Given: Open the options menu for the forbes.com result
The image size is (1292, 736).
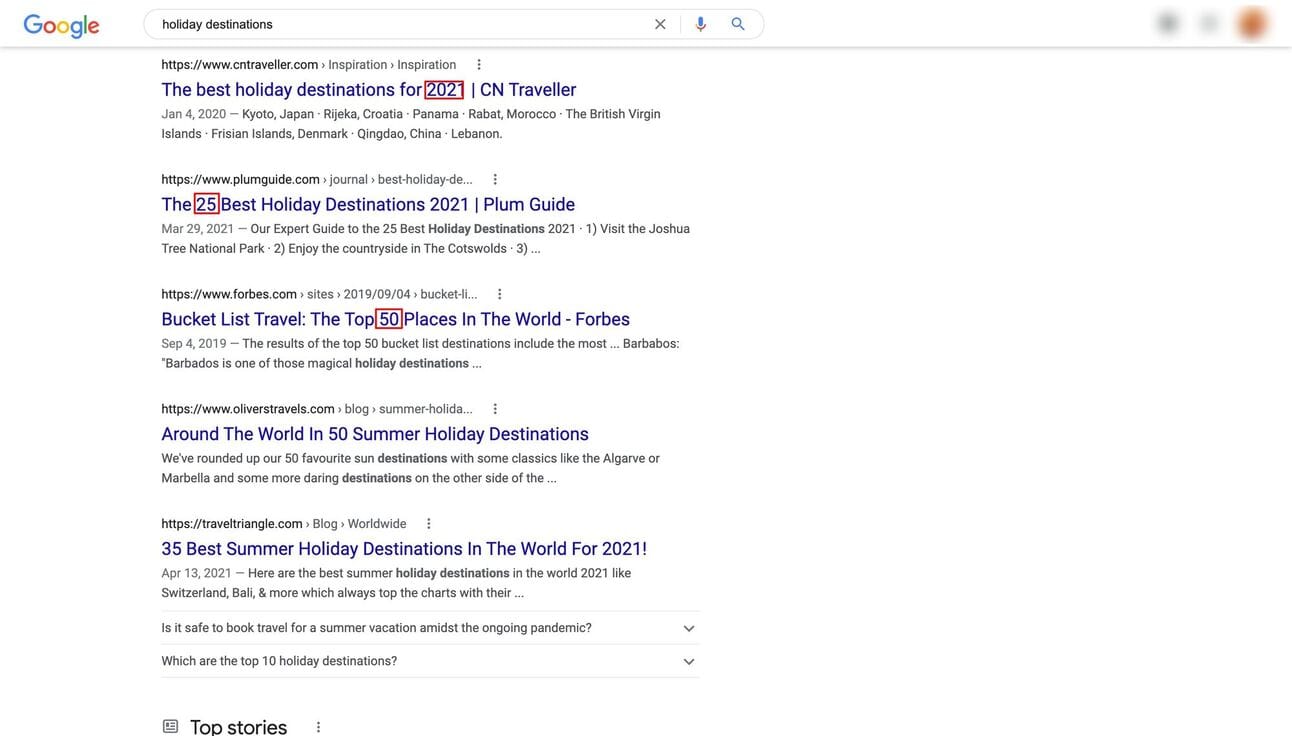Looking at the screenshot, I should pyautogui.click(x=500, y=294).
